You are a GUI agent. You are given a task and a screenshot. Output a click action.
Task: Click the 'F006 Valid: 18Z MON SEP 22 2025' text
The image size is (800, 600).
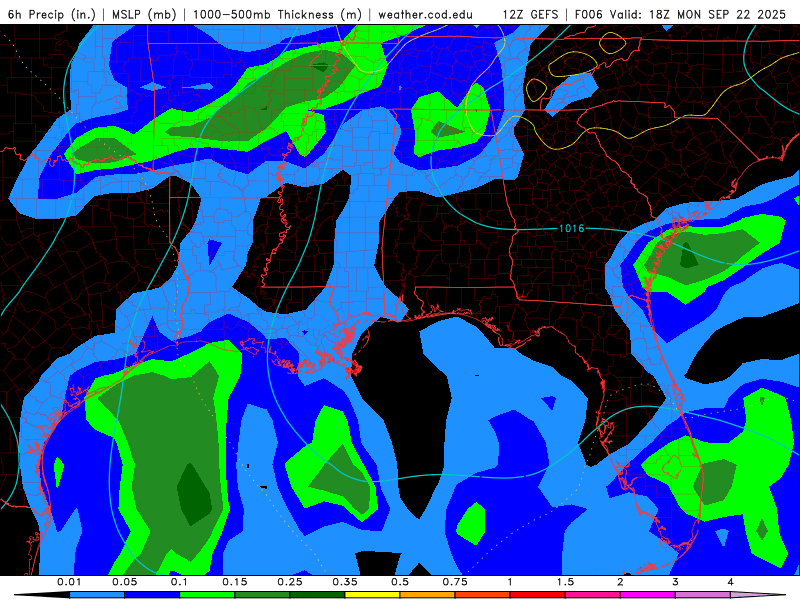(x=680, y=14)
